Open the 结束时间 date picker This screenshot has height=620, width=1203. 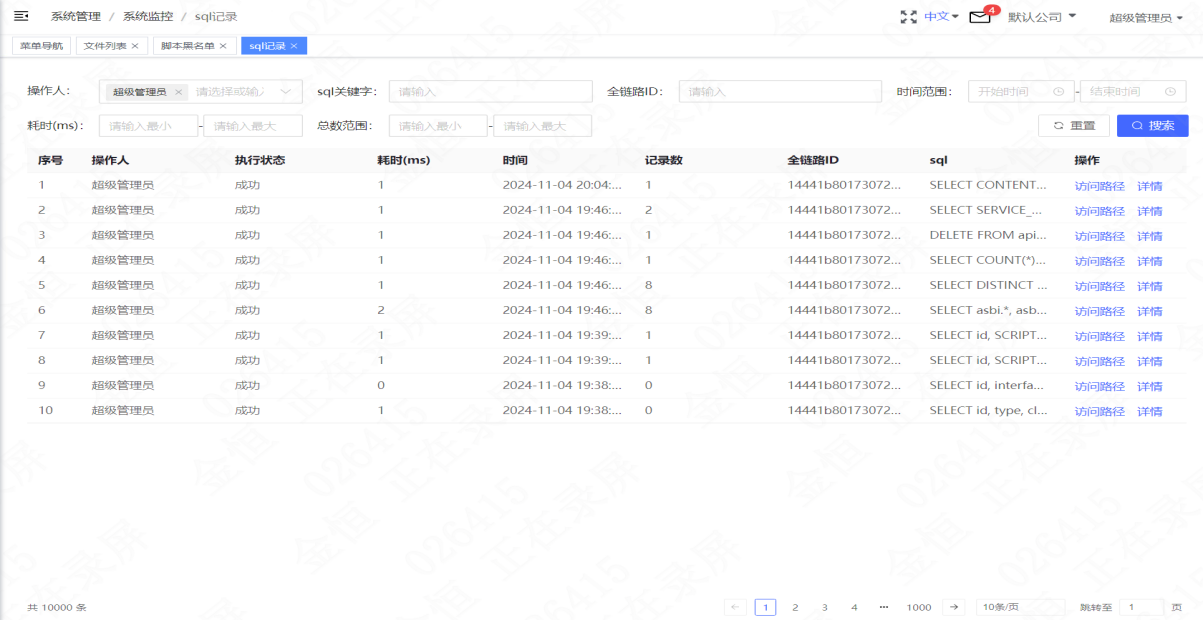click(x=1133, y=92)
